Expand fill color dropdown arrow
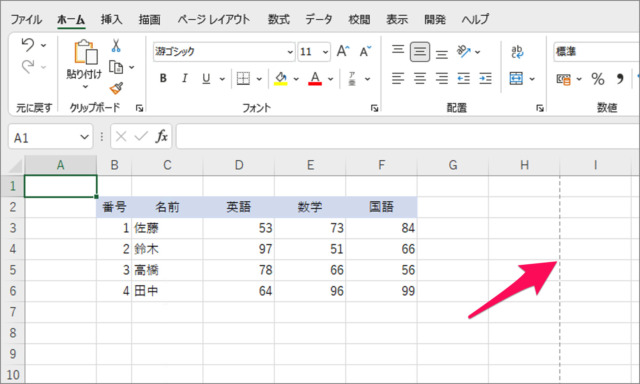 (x=296, y=79)
